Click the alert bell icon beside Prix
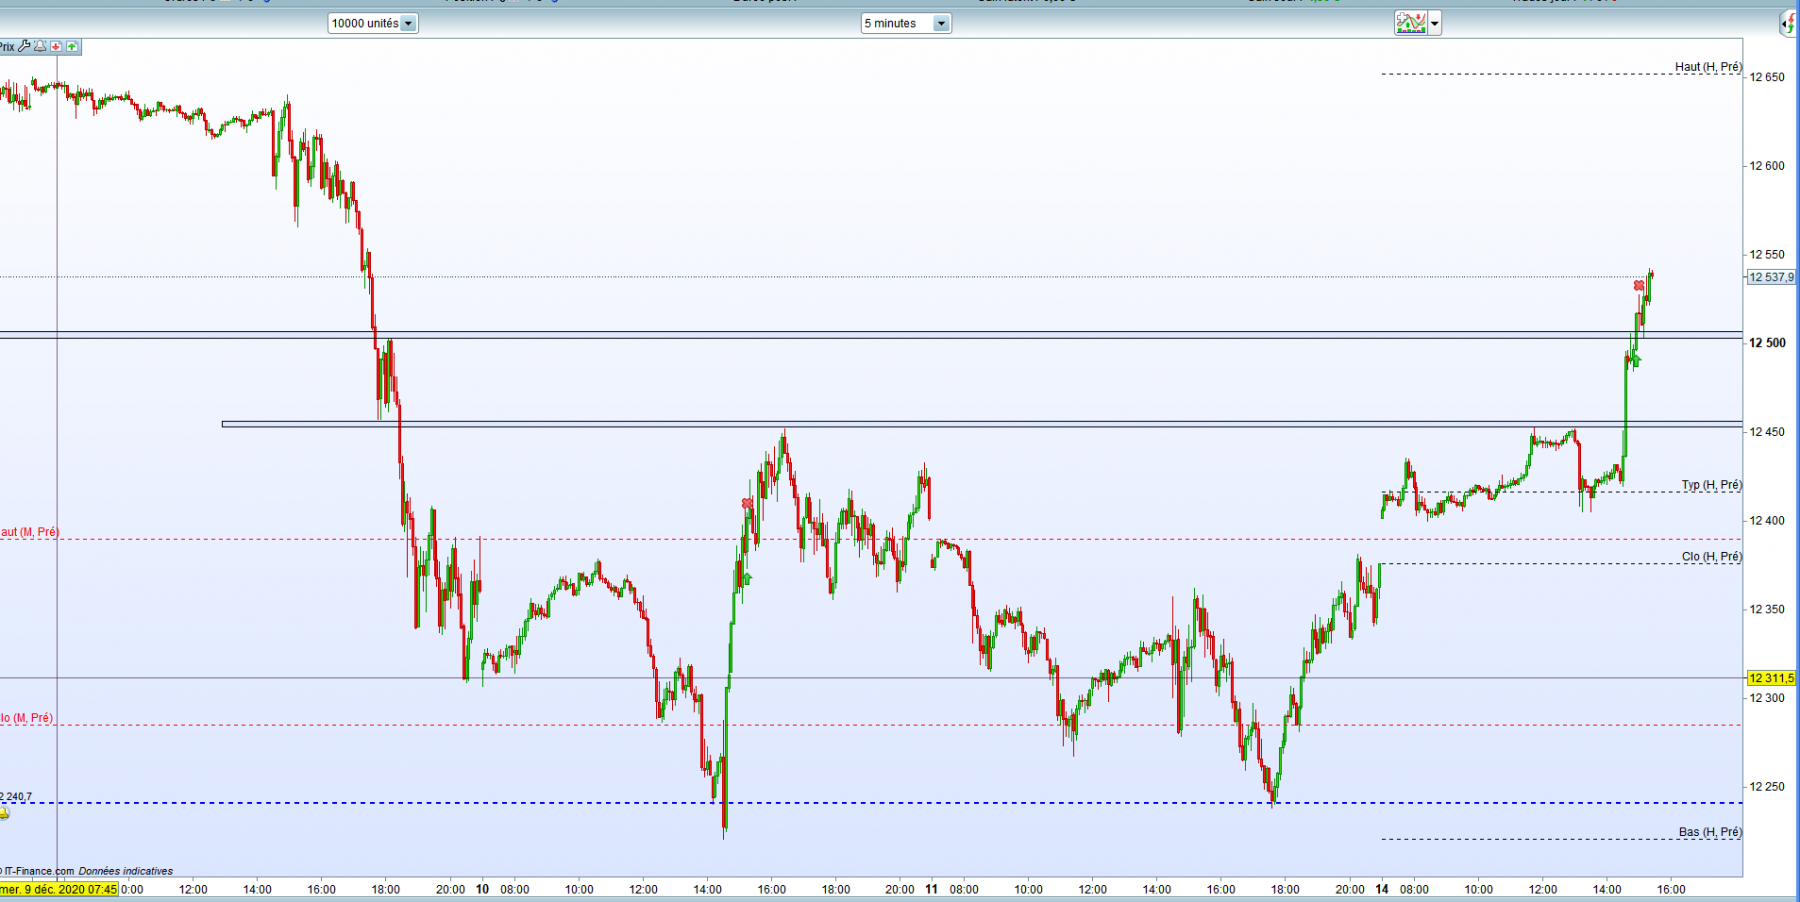Viewport: 1800px width, 902px height. point(40,46)
